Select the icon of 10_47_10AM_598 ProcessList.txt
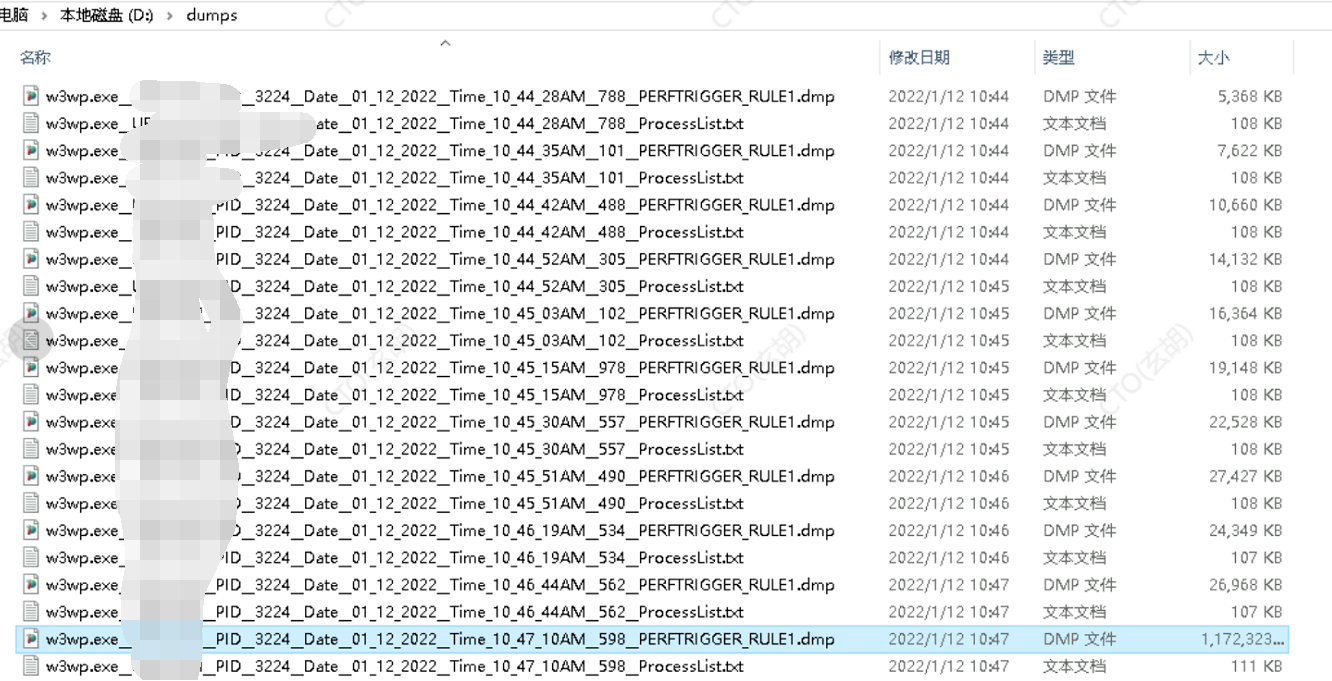The image size is (1332, 681). click(31, 666)
